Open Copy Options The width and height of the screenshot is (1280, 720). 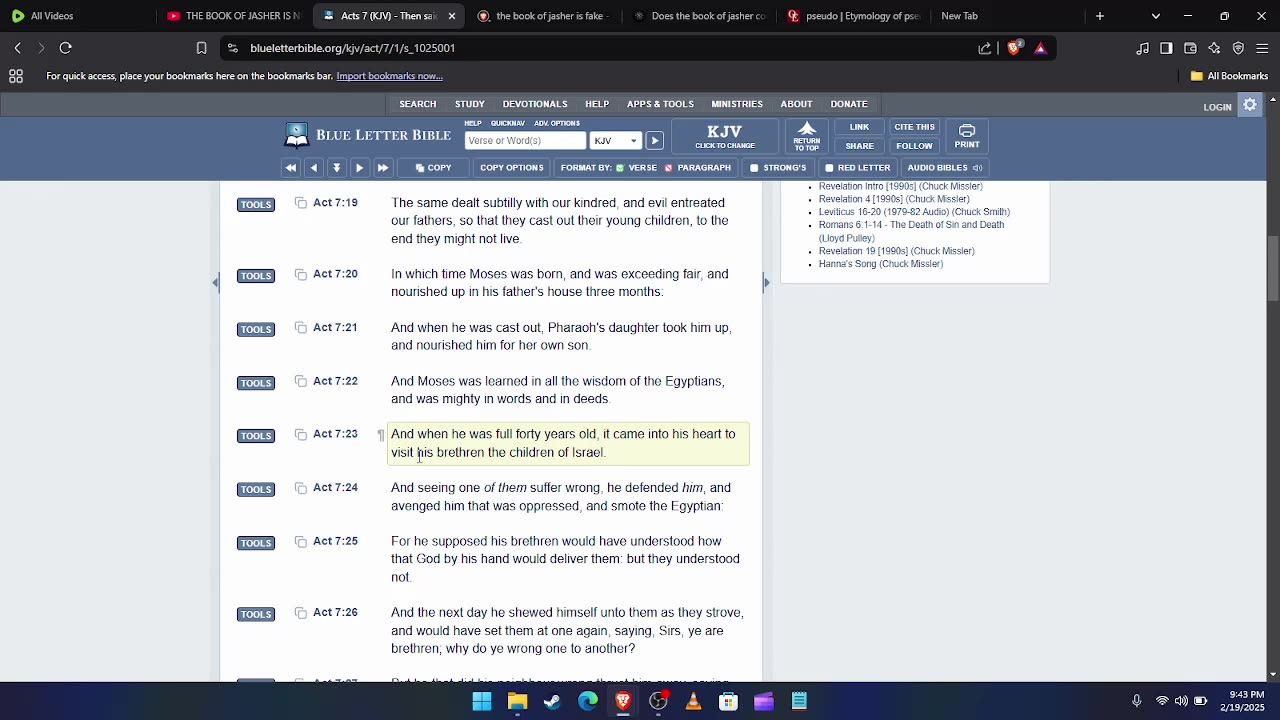pos(511,168)
